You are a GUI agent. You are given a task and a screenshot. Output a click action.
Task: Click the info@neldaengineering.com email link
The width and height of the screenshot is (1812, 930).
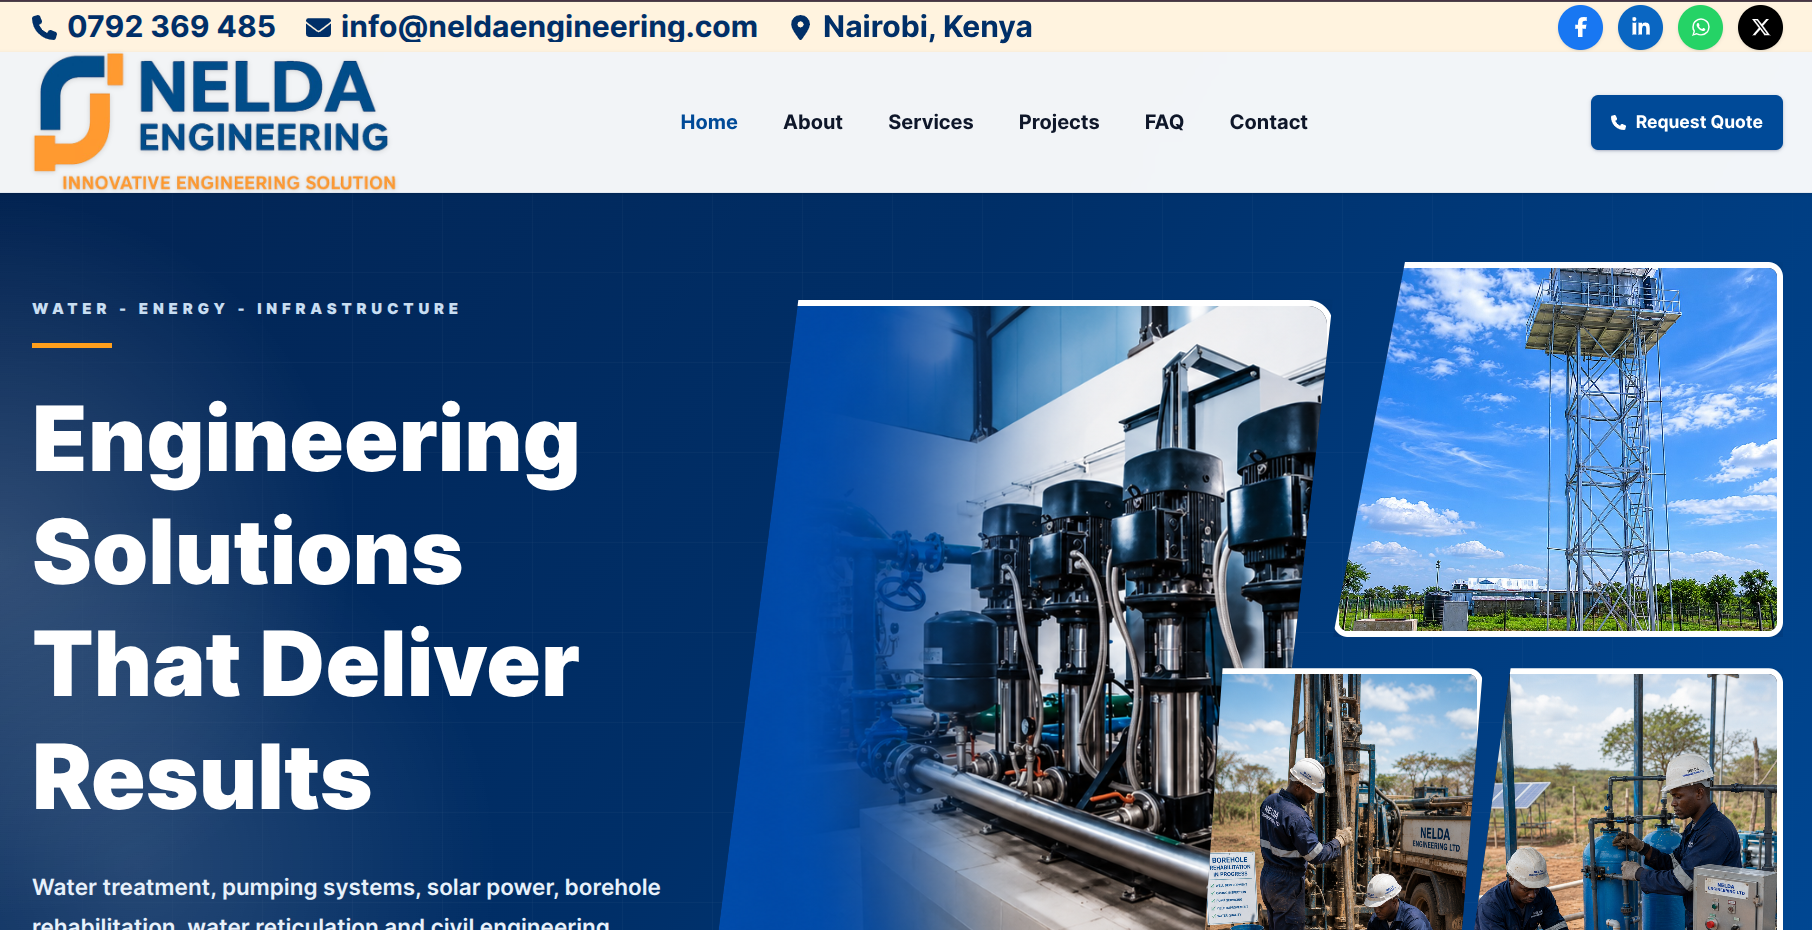point(549,27)
